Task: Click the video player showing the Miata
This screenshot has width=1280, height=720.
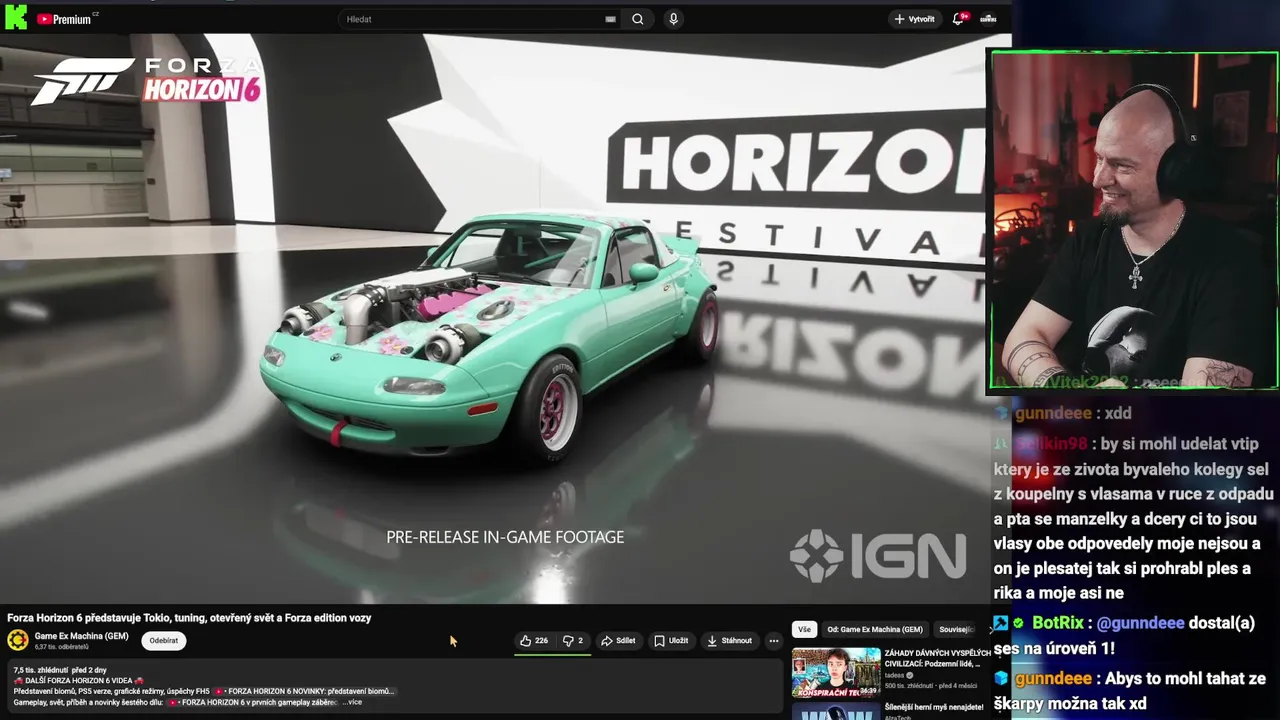Action: click(x=494, y=318)
